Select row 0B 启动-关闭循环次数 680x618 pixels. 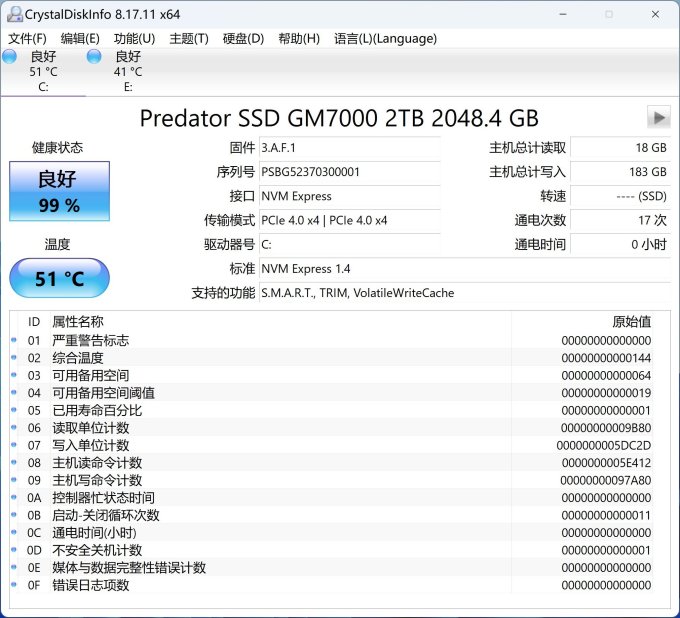tap(332, 515)
